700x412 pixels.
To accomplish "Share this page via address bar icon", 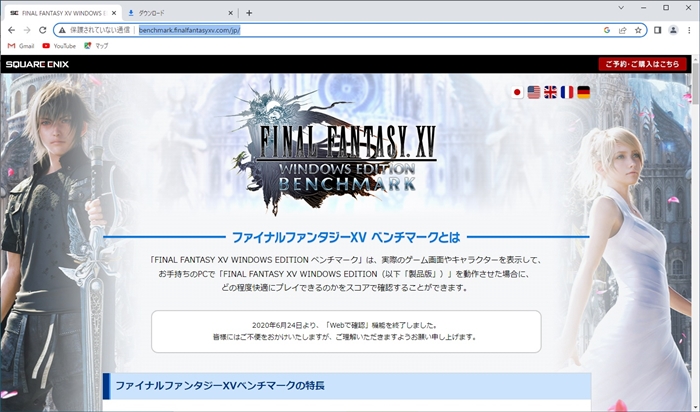I will pos(622,30).
